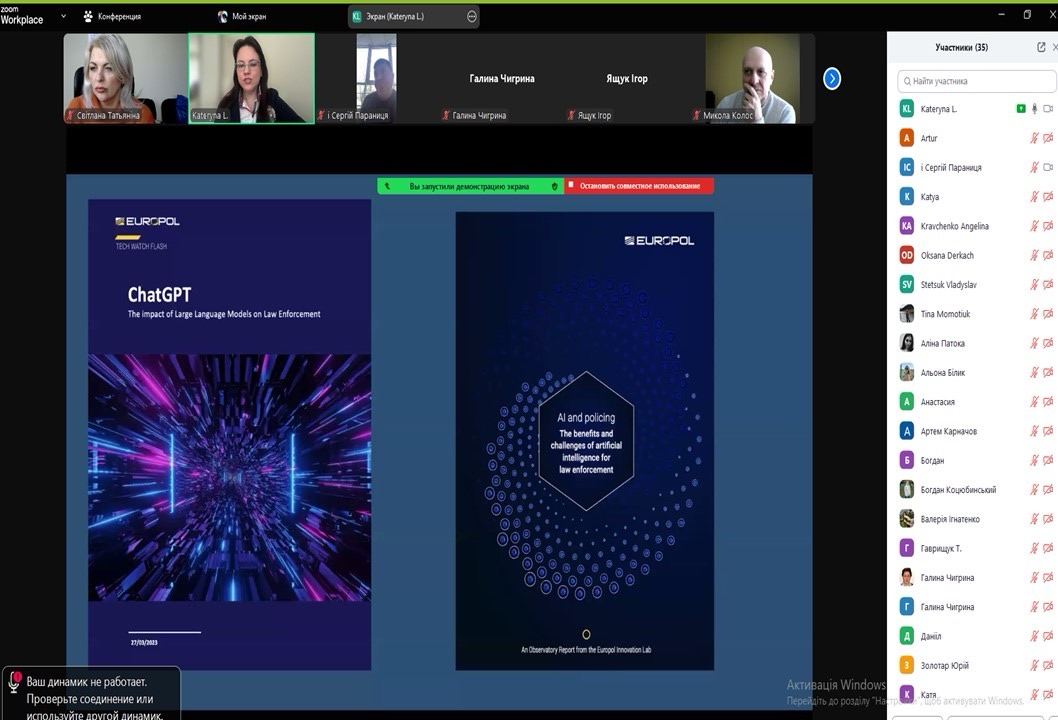Switch to the Конференция tab
Screen dimensions: 1058x720
click(112, 16)
